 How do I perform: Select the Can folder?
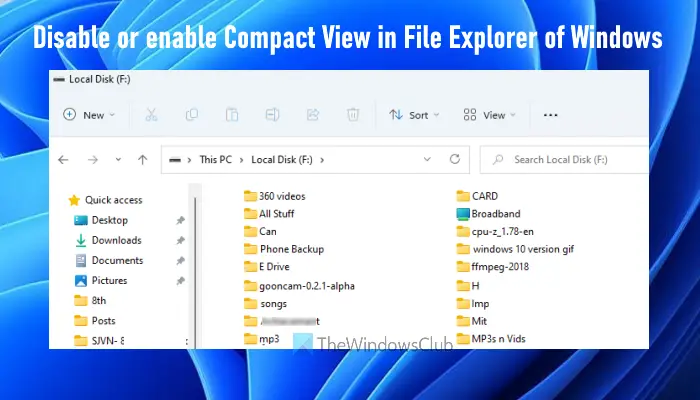click(x=260, y=231)
